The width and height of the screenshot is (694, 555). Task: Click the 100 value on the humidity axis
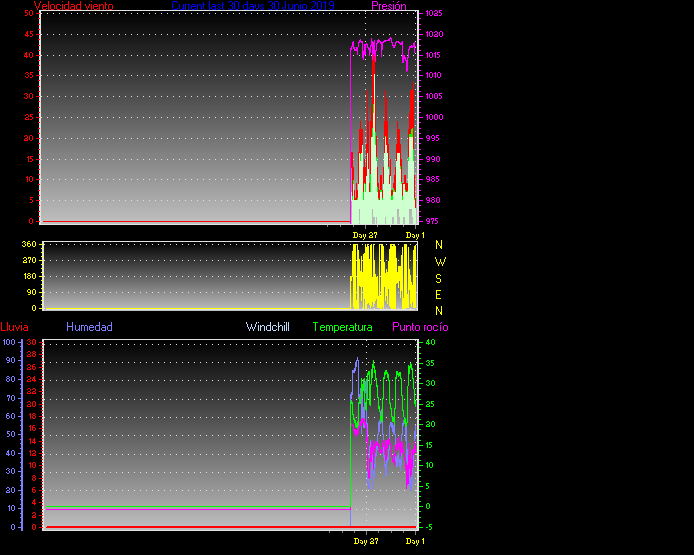(x=9, y=342)
